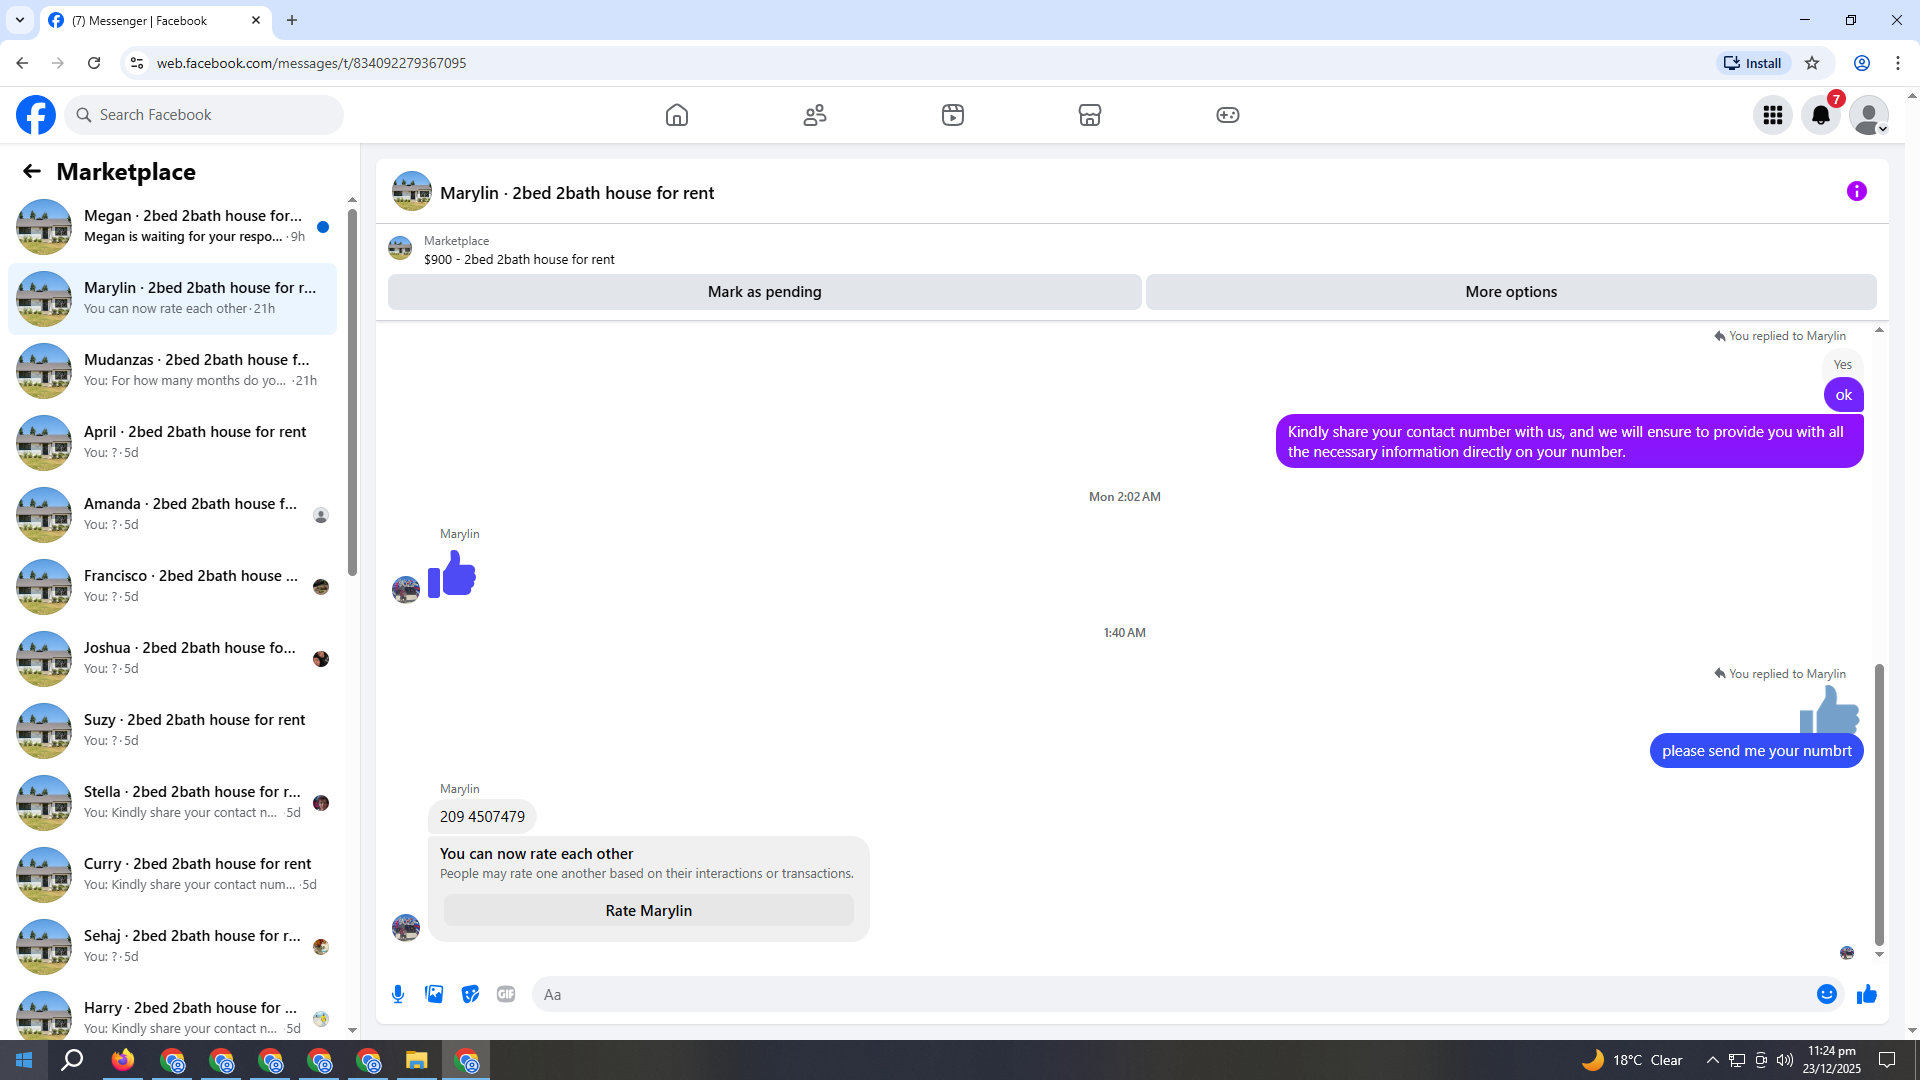Open the GIF picker icon
Image resolution: width=1920 pixels, height=1080 pixels.
tap(506, 994)
